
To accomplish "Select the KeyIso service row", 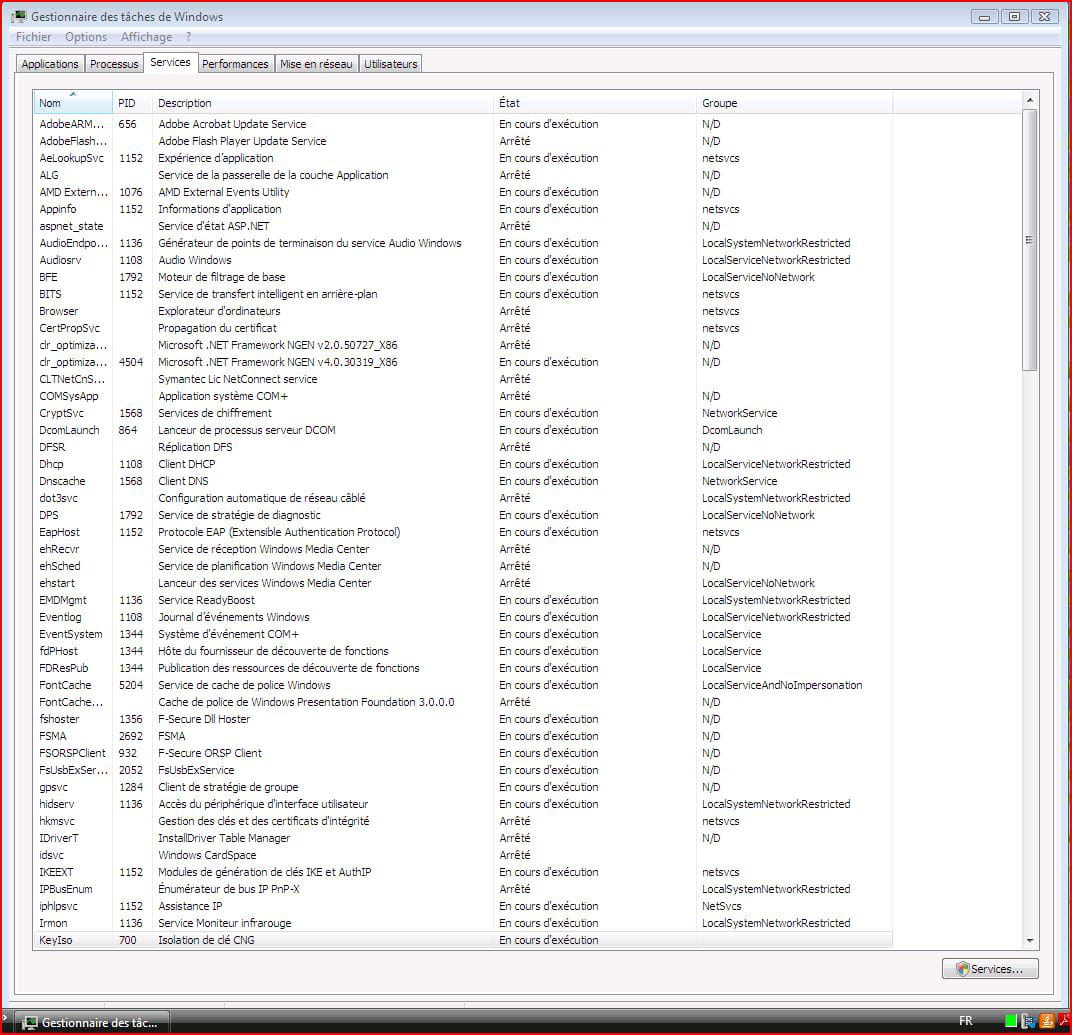I will tap(462, 940).
